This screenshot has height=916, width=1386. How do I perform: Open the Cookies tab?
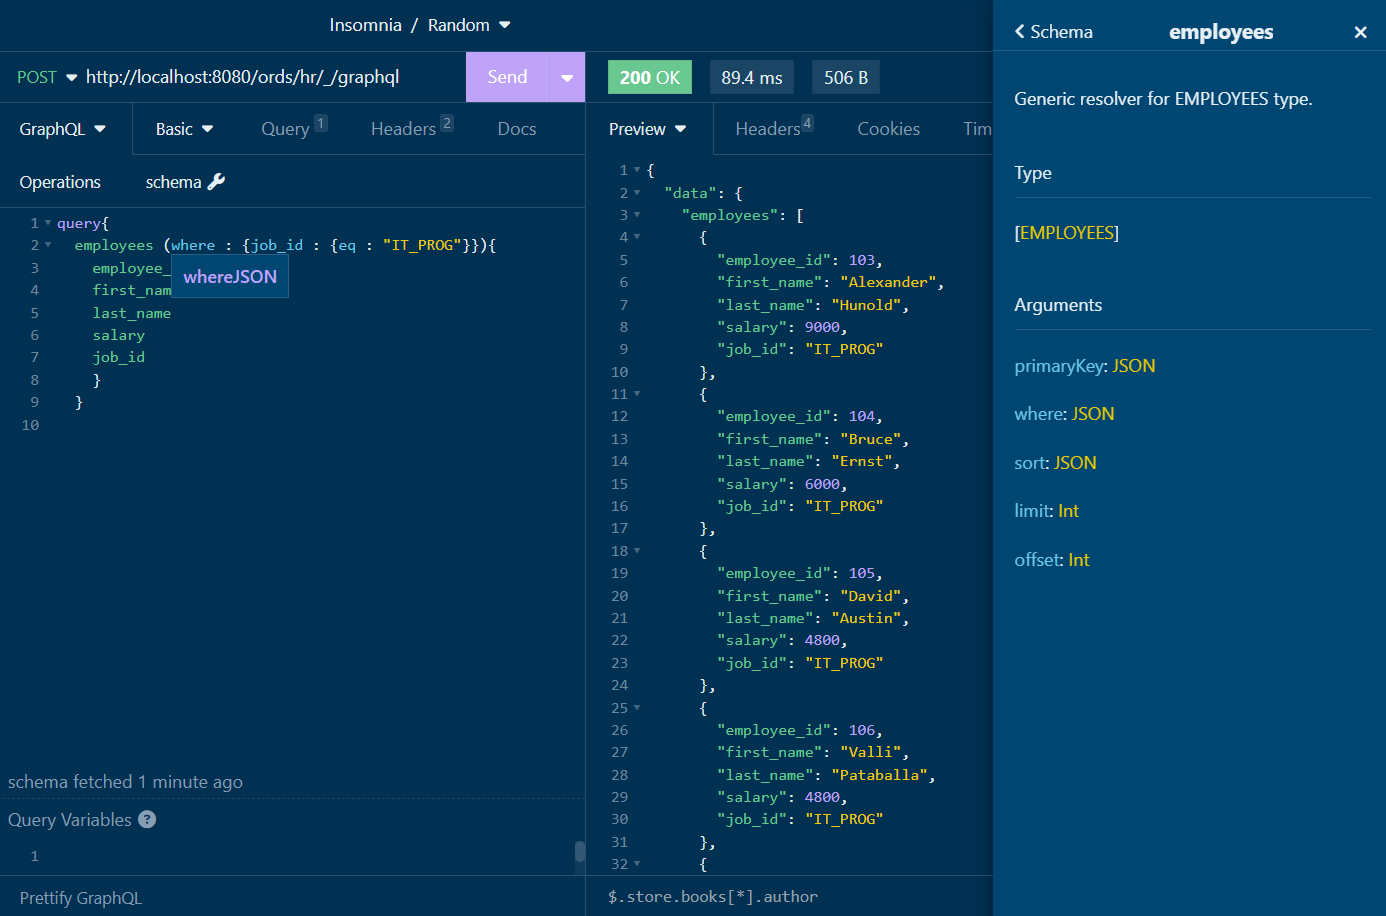point(889,129)
